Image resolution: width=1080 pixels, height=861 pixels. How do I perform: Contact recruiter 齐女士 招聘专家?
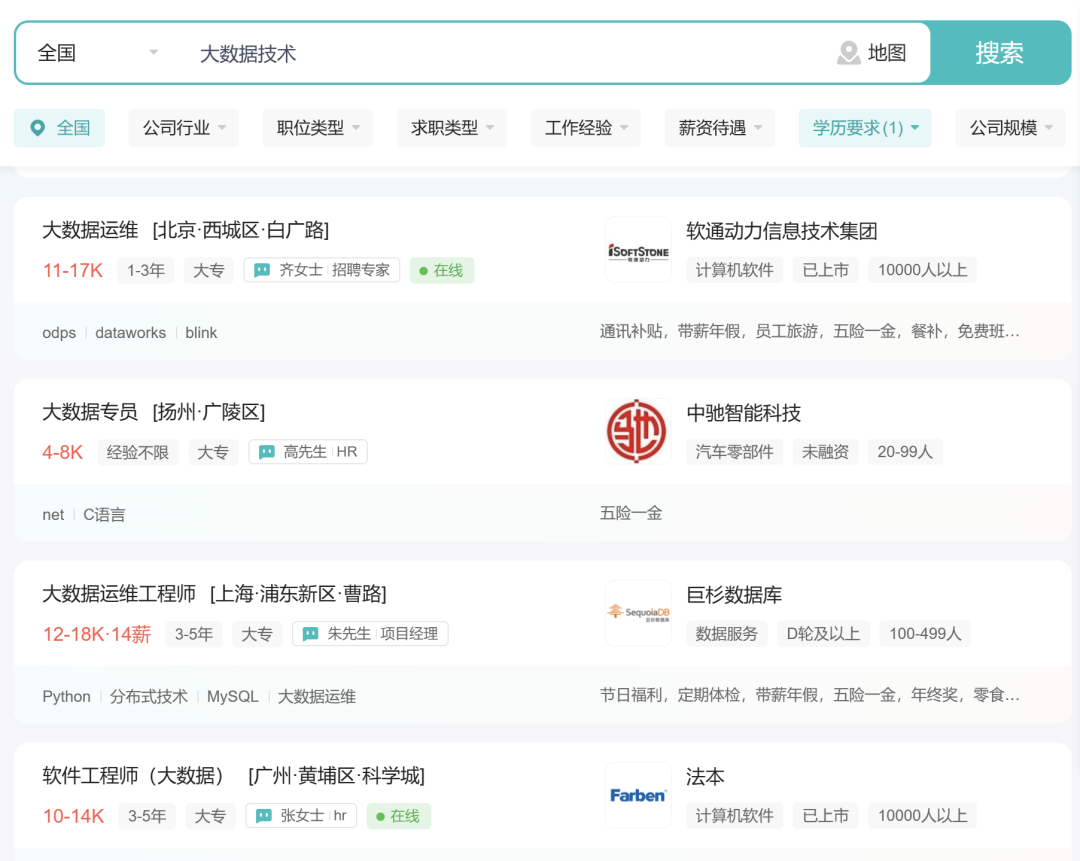pyautogui.click(x=322, y=270)
